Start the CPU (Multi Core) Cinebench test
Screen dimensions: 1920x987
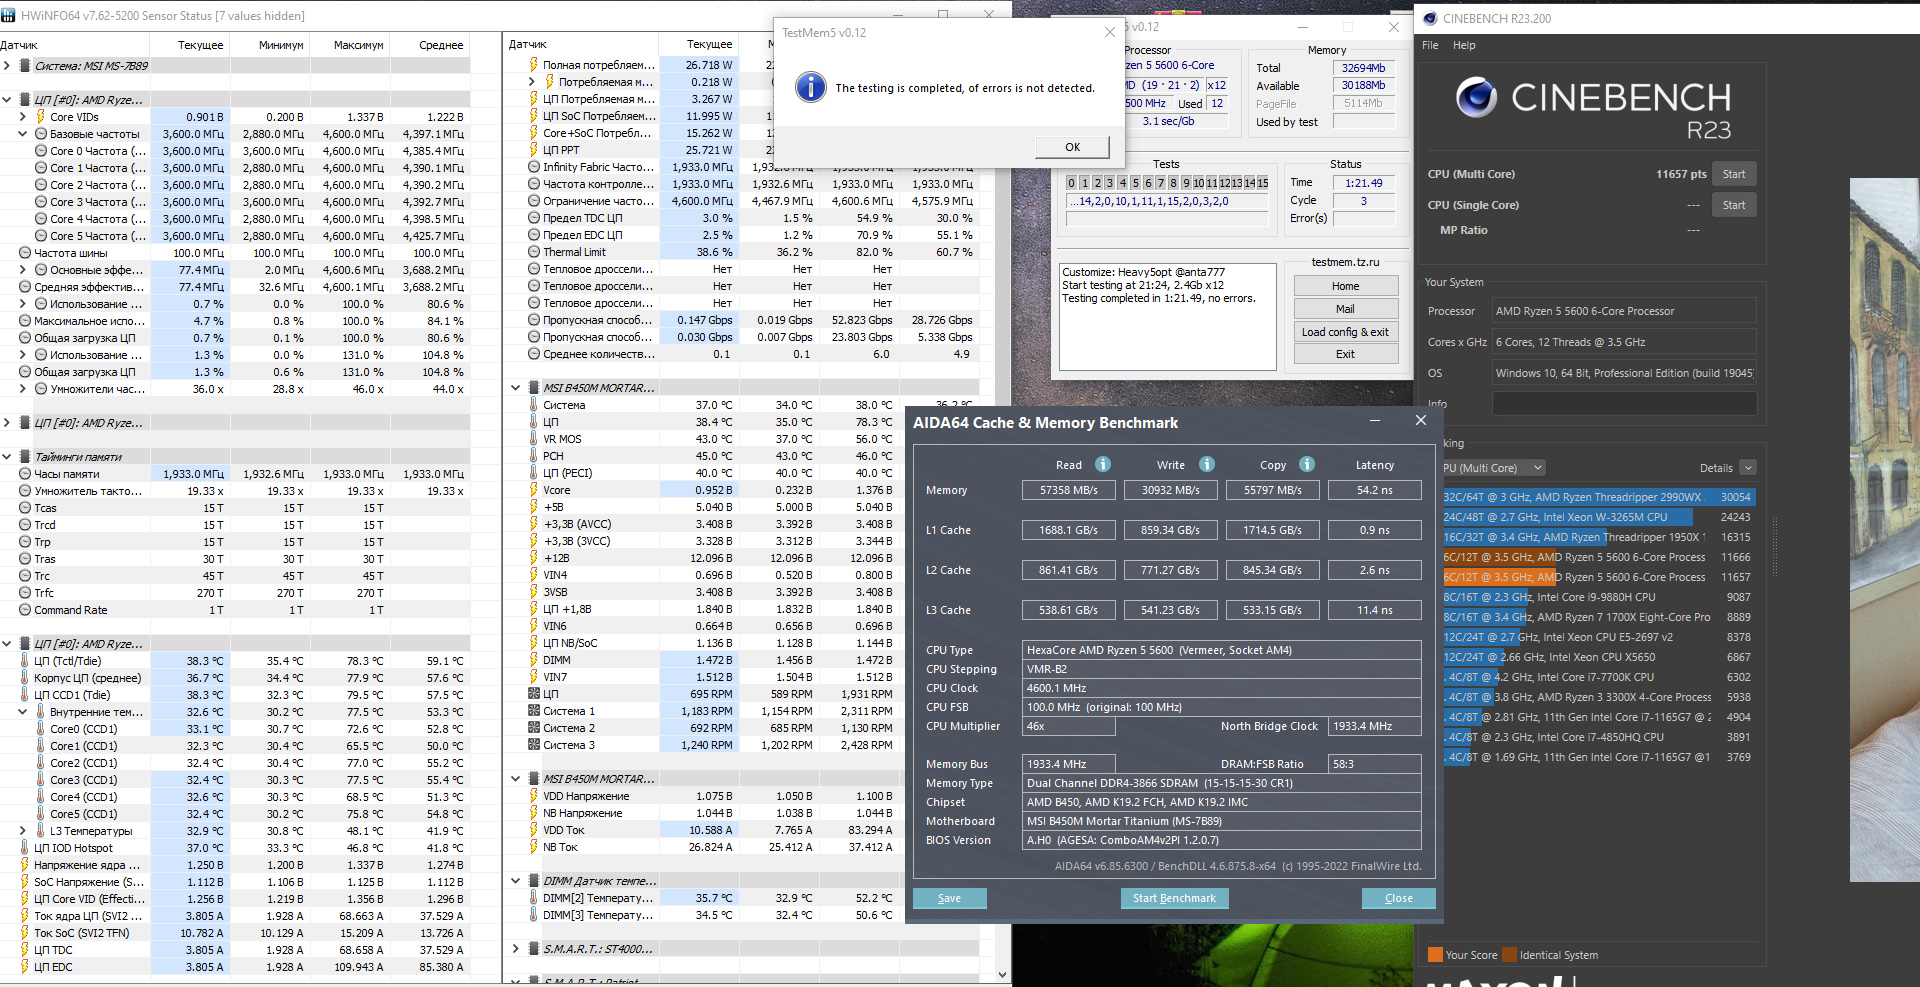click(1734, 174)
